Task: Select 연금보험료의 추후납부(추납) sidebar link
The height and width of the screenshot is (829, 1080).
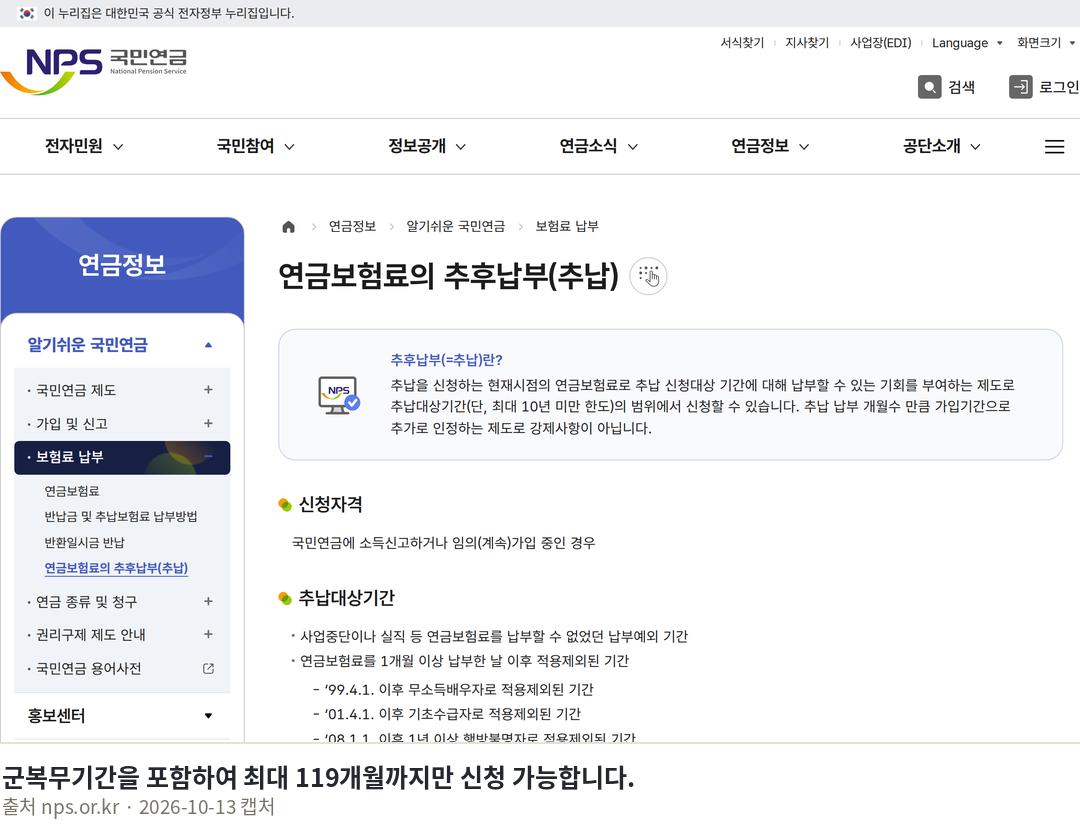Action: point(116,568)
